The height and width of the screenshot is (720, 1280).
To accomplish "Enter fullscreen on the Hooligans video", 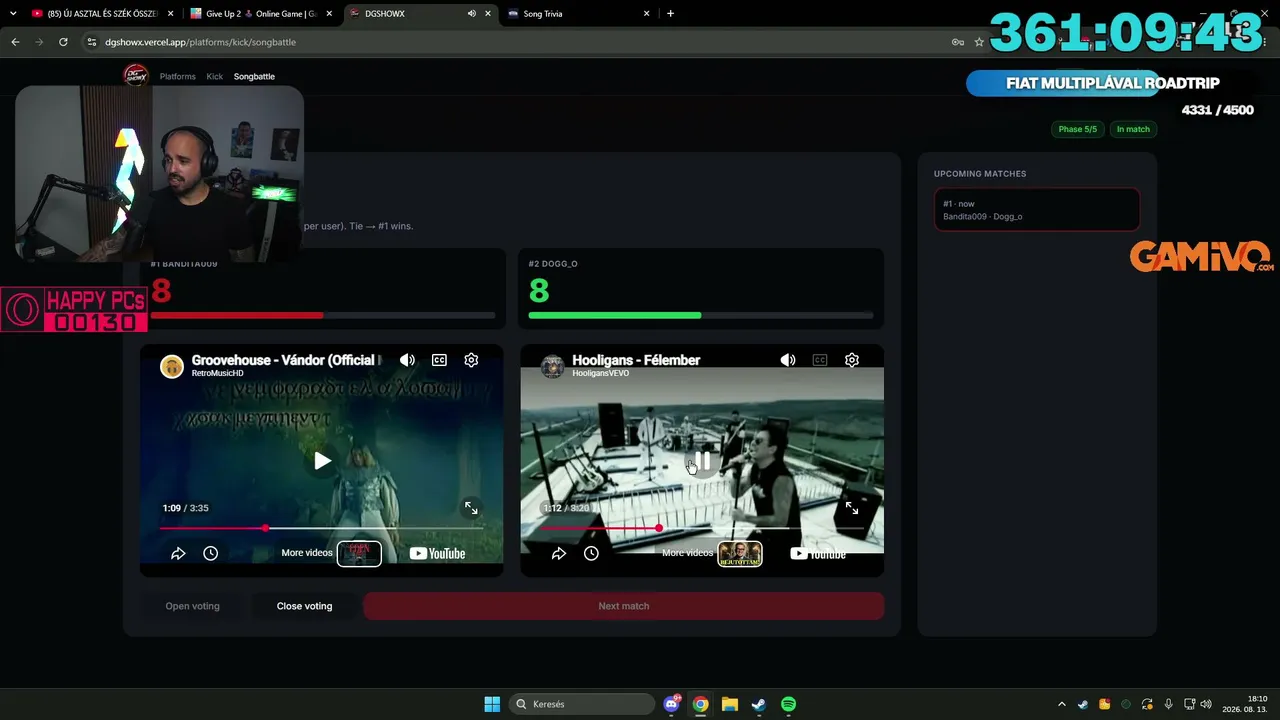I will (852, 508).
